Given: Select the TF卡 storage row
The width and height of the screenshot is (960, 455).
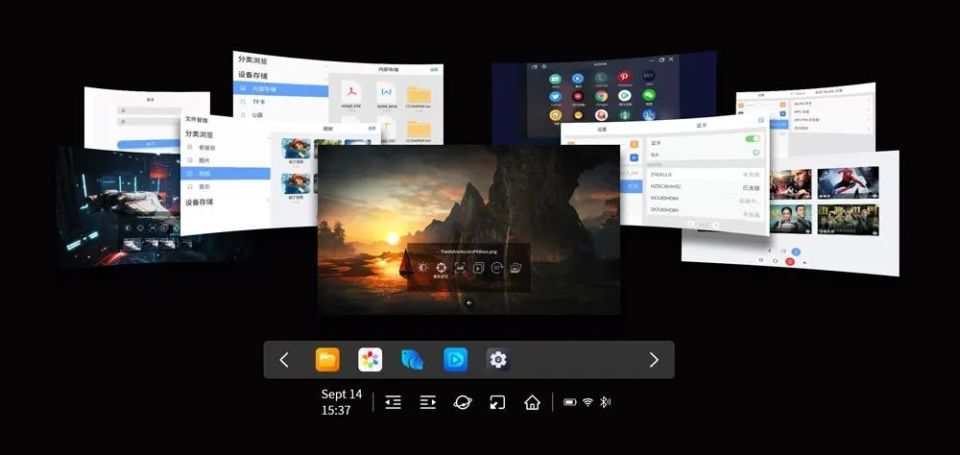Looking at the screenshot, I should 281,102.
